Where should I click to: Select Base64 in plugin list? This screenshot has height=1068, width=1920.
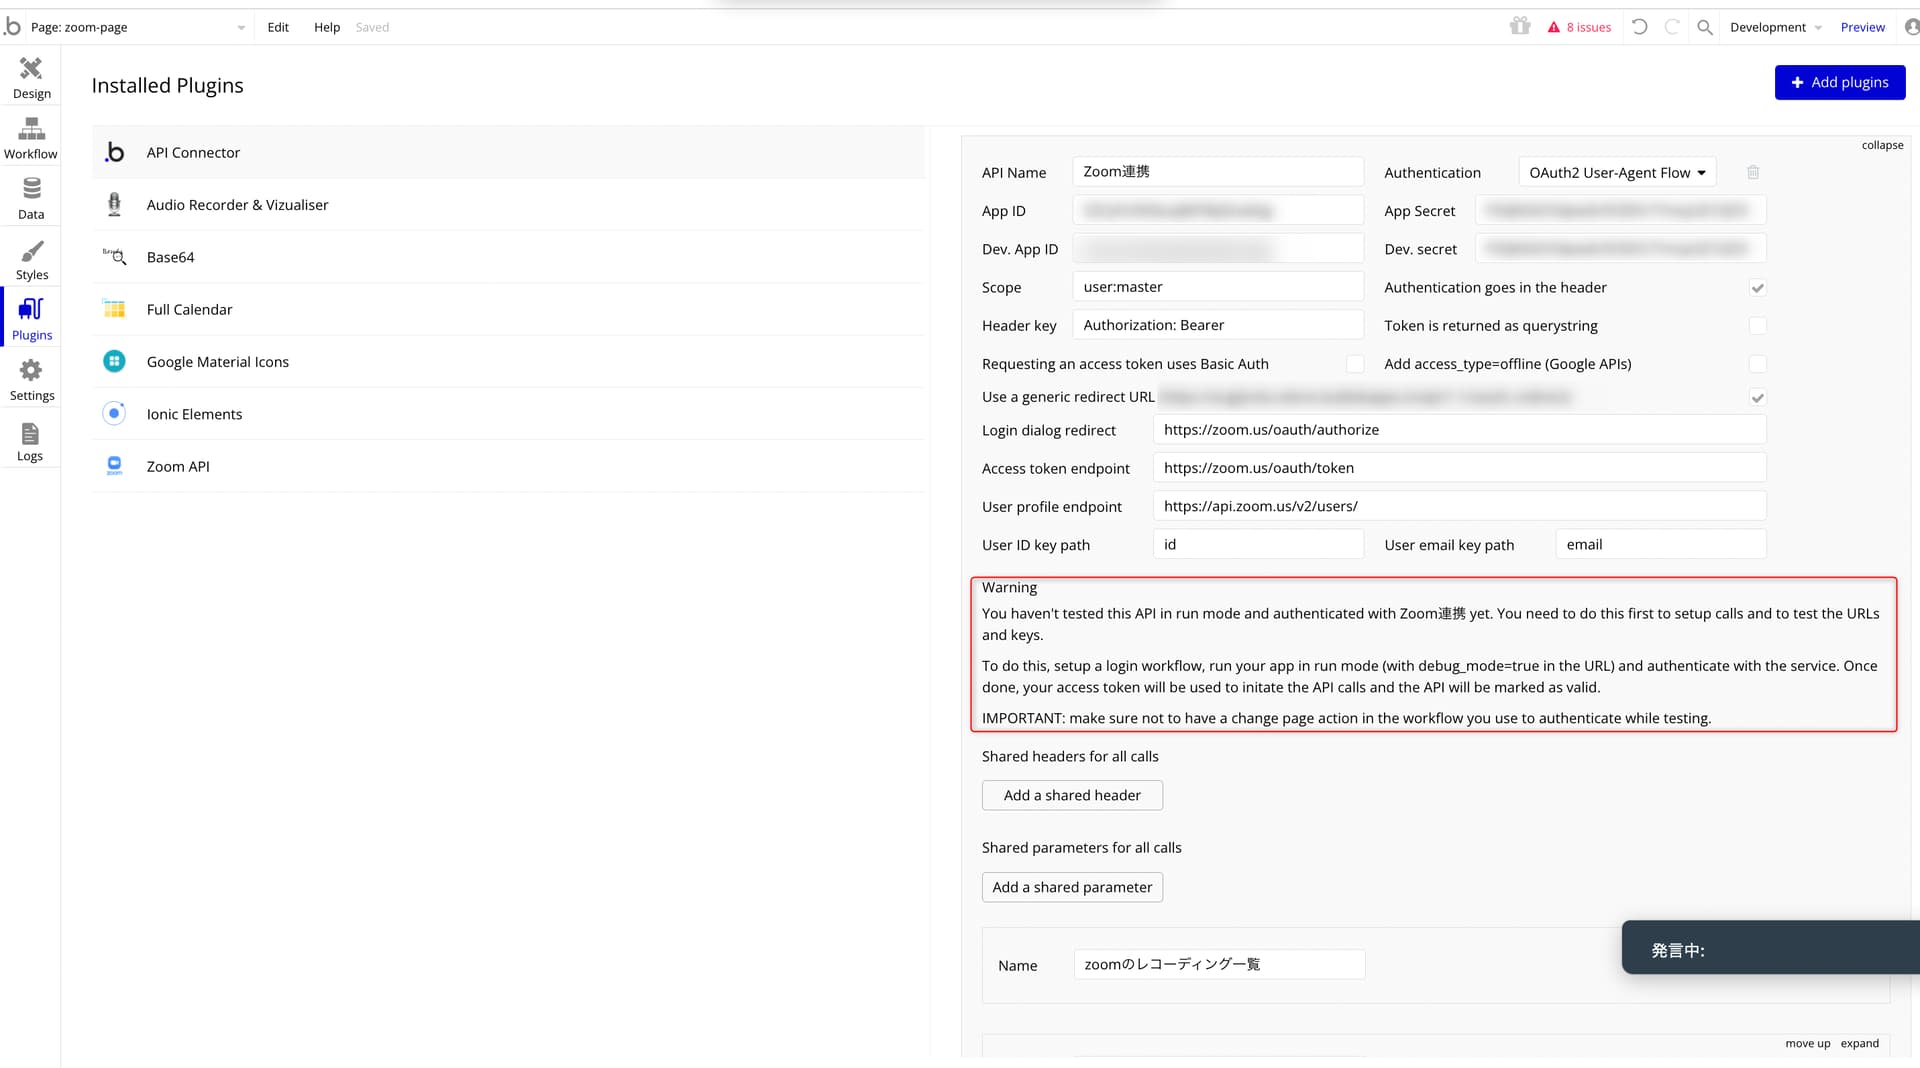pos(508,257)
